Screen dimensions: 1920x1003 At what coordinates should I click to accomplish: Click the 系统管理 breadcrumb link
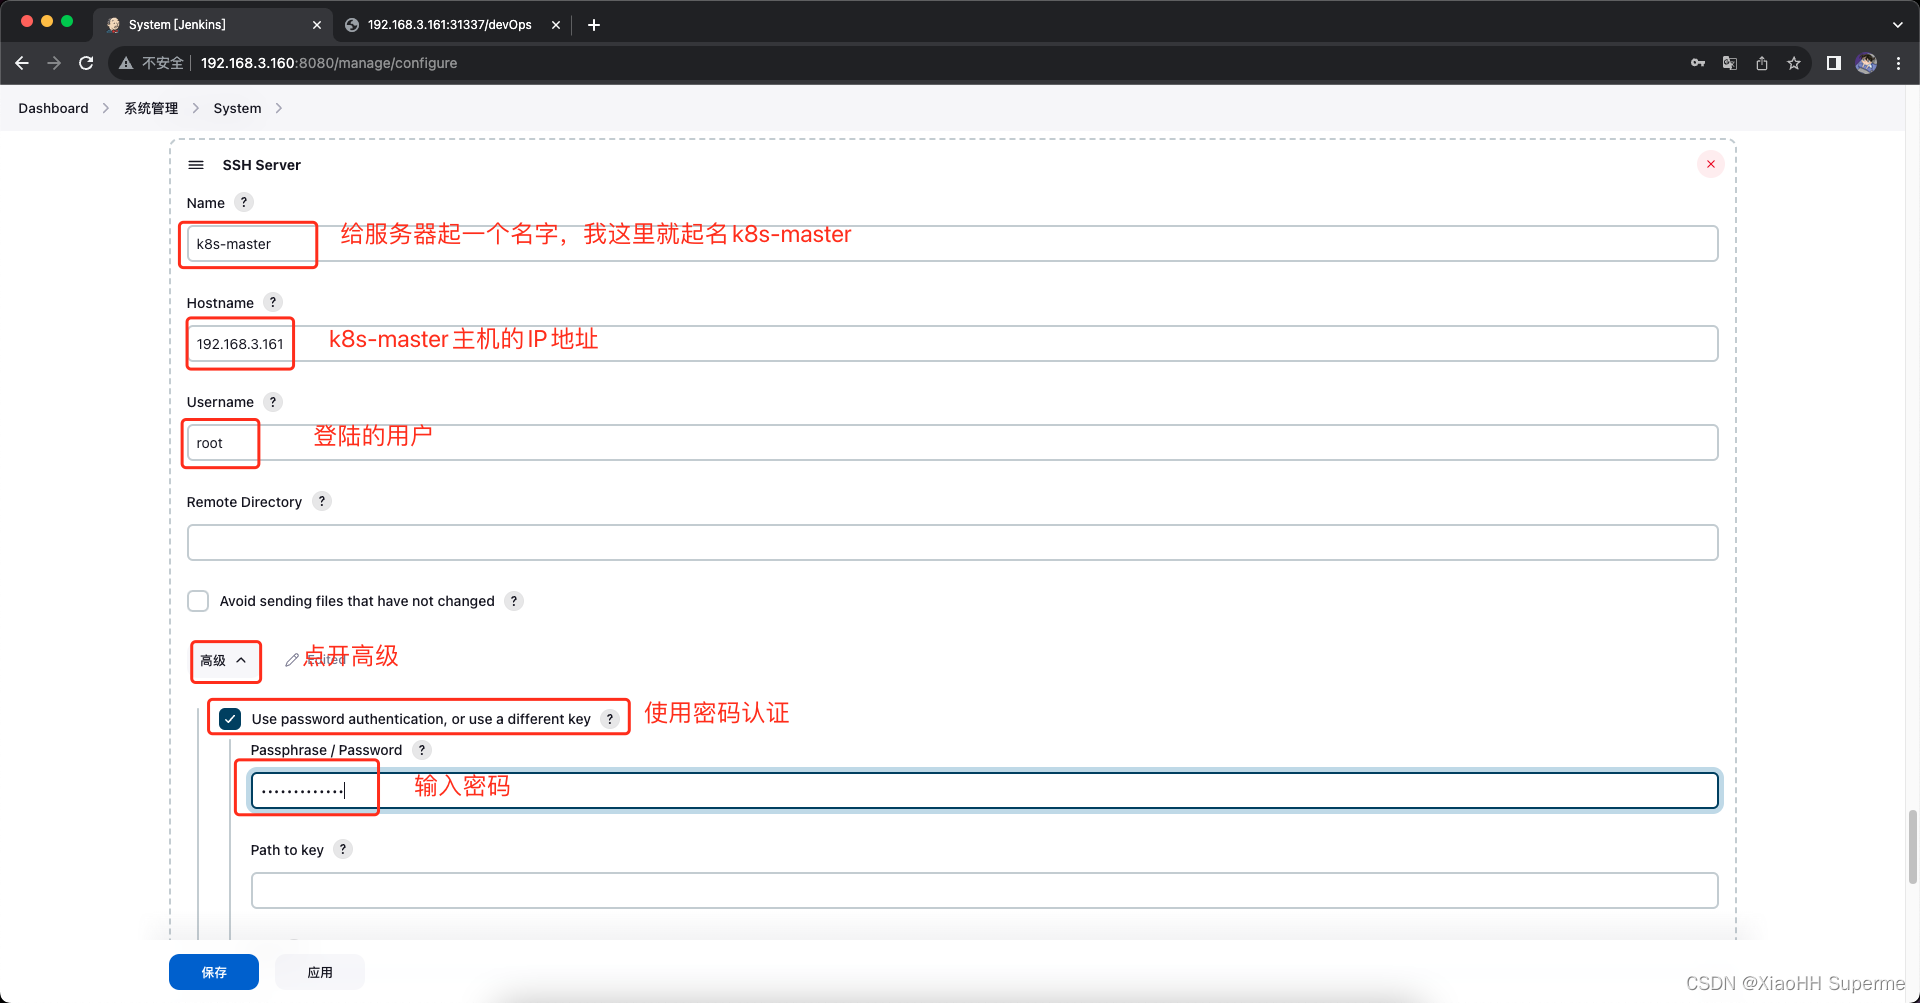(x=151, y=108)
